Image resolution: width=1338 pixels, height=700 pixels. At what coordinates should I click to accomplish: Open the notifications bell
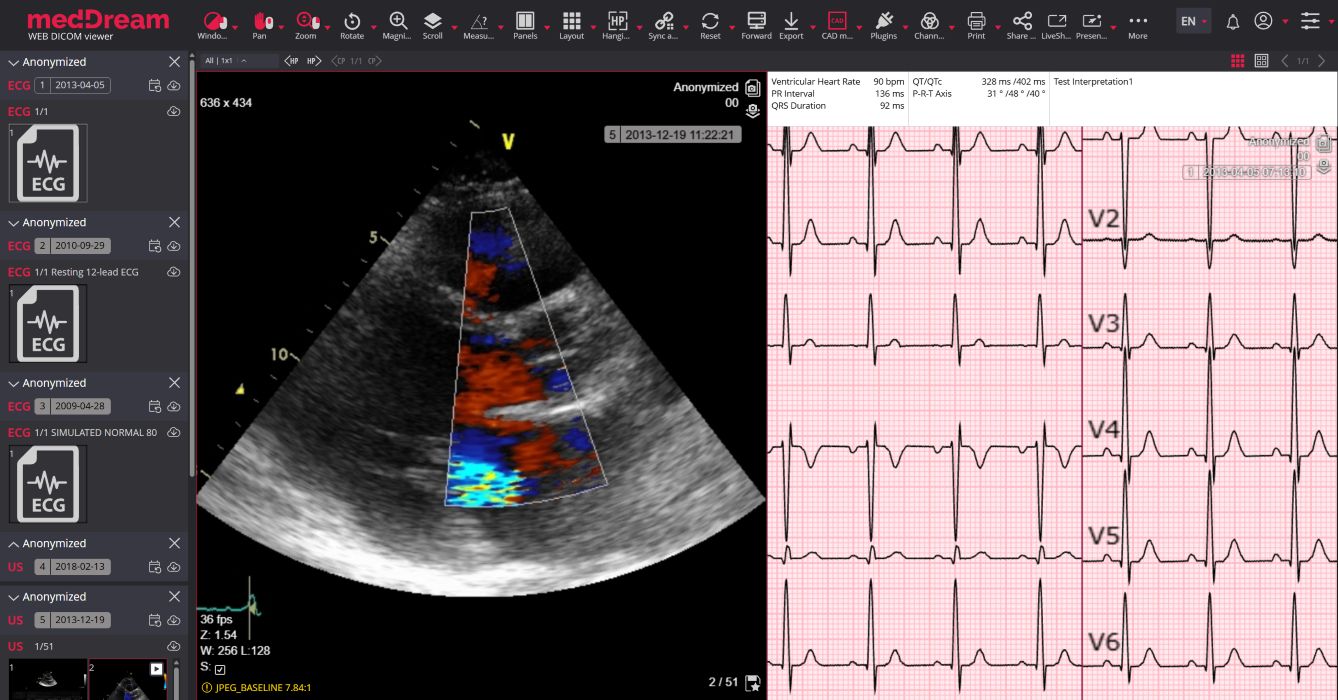coord(1233,21)
